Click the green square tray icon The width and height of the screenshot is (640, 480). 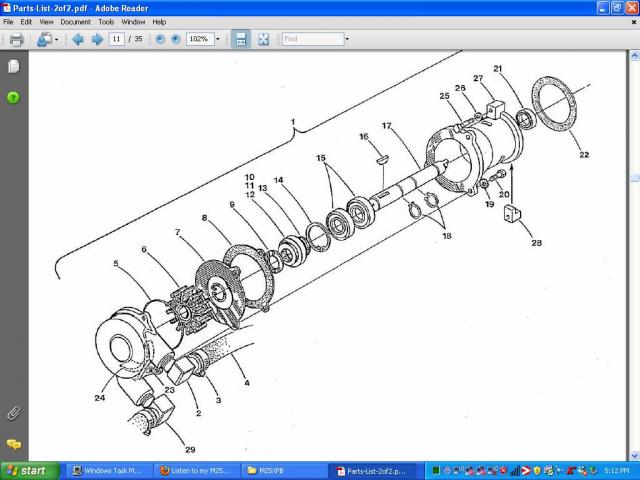click(x=436, y=471)
